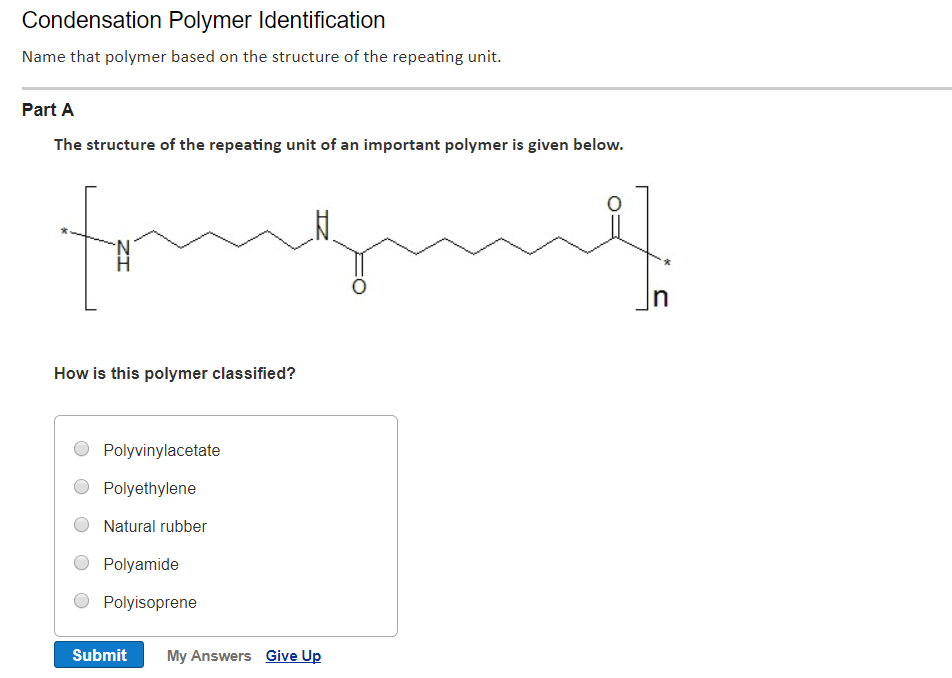Select the Natural rubber radio button
The image size is (952, 678).
pos(81,524)
